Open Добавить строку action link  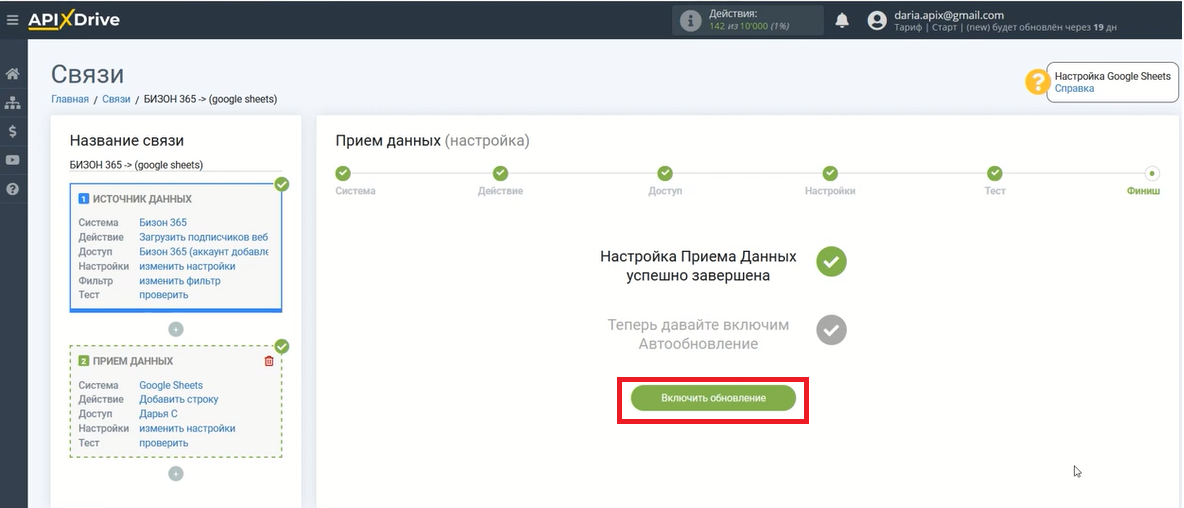pyautogui.click(x=179, y=399)
